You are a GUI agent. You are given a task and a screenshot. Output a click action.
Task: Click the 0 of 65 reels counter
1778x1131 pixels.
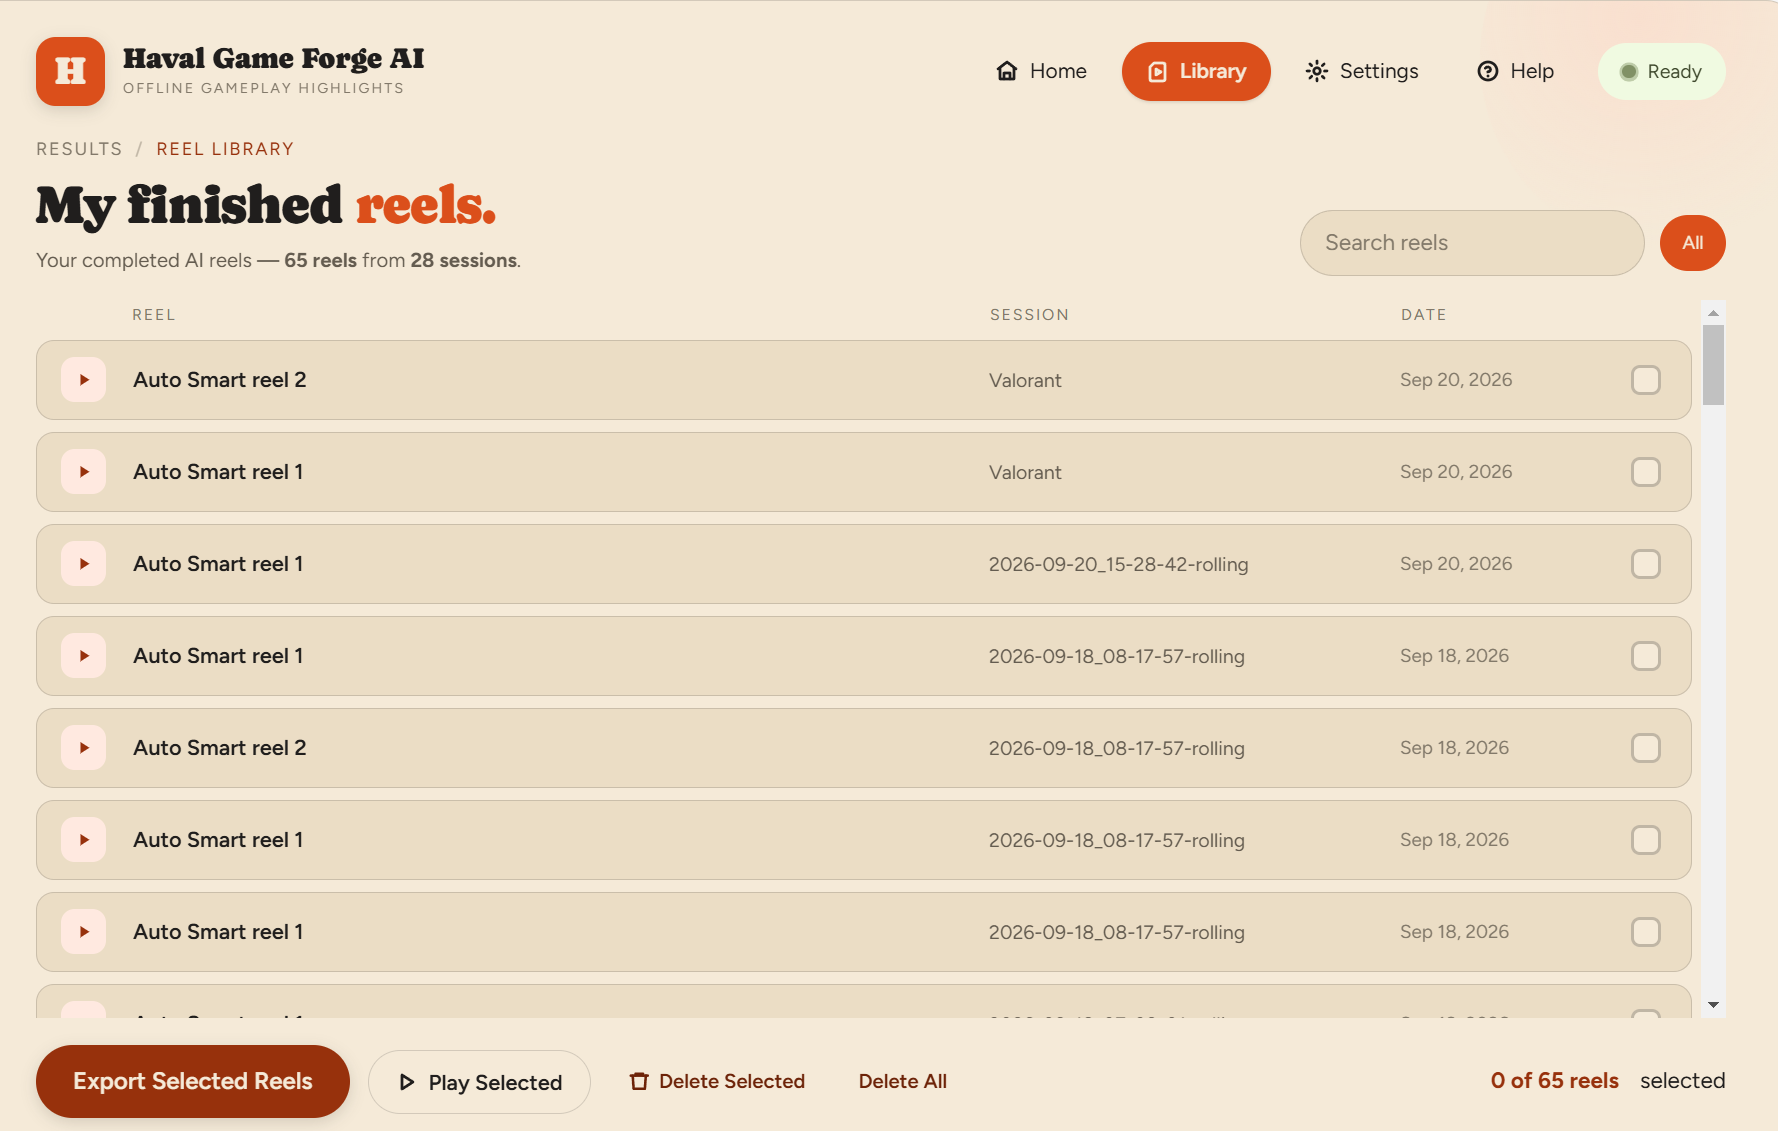tap(1554, 1081)
